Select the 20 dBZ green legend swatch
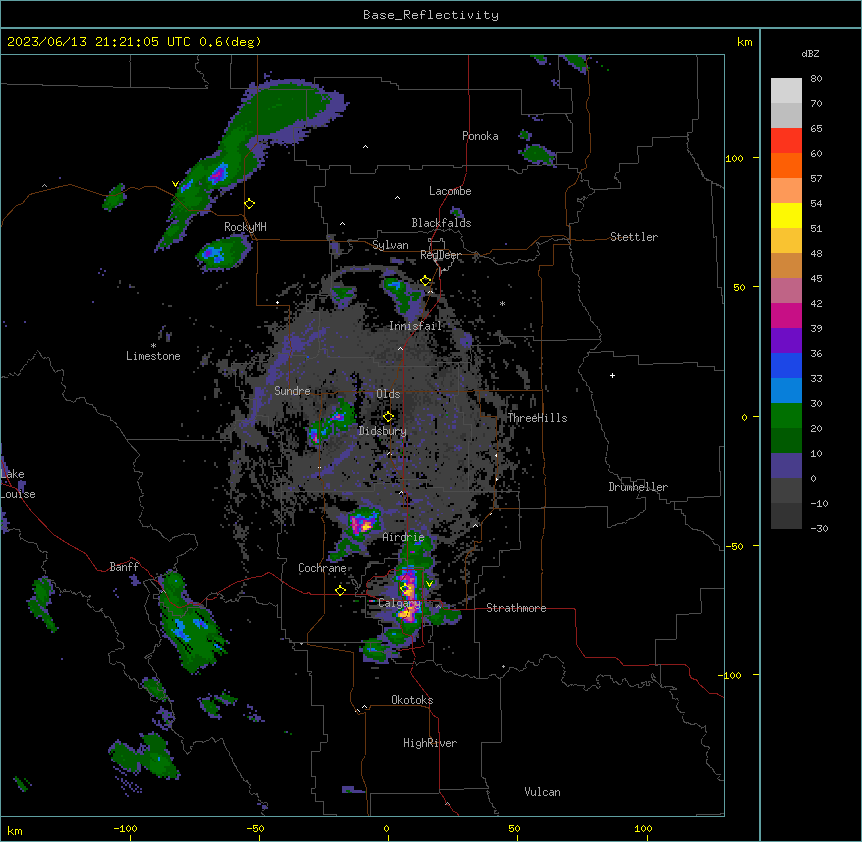 (x=786, y=416)
